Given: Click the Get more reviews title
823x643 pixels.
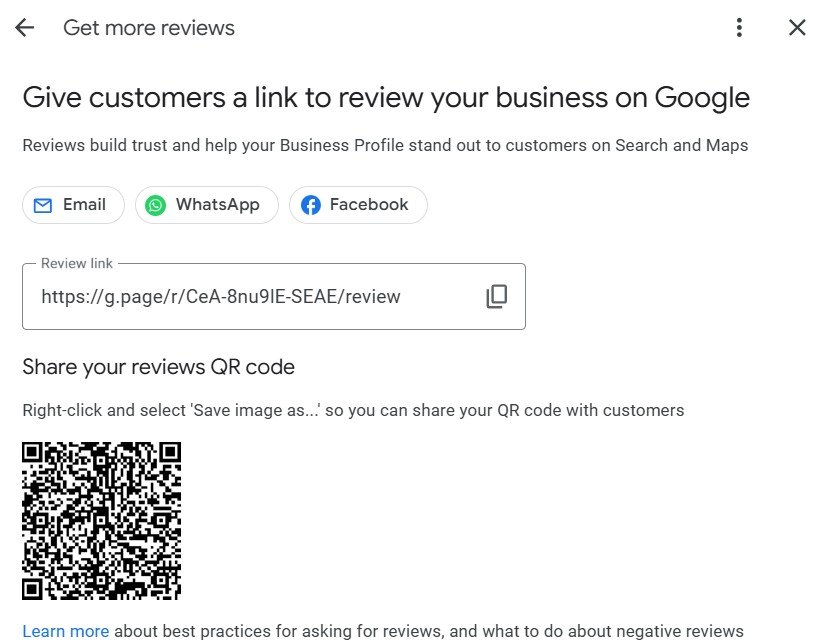Looking at the screenshot, I should click(148, 27).
